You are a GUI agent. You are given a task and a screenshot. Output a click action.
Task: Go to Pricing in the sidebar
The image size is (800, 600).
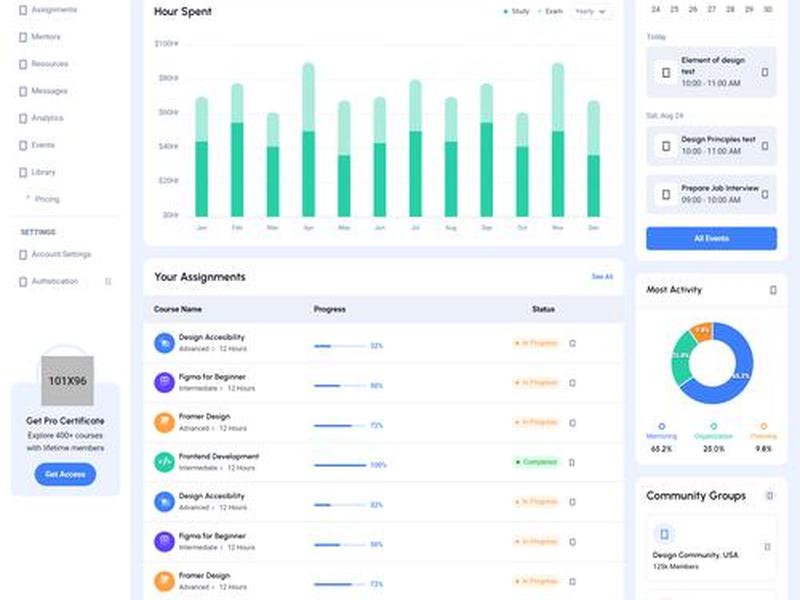coord(47,199)
